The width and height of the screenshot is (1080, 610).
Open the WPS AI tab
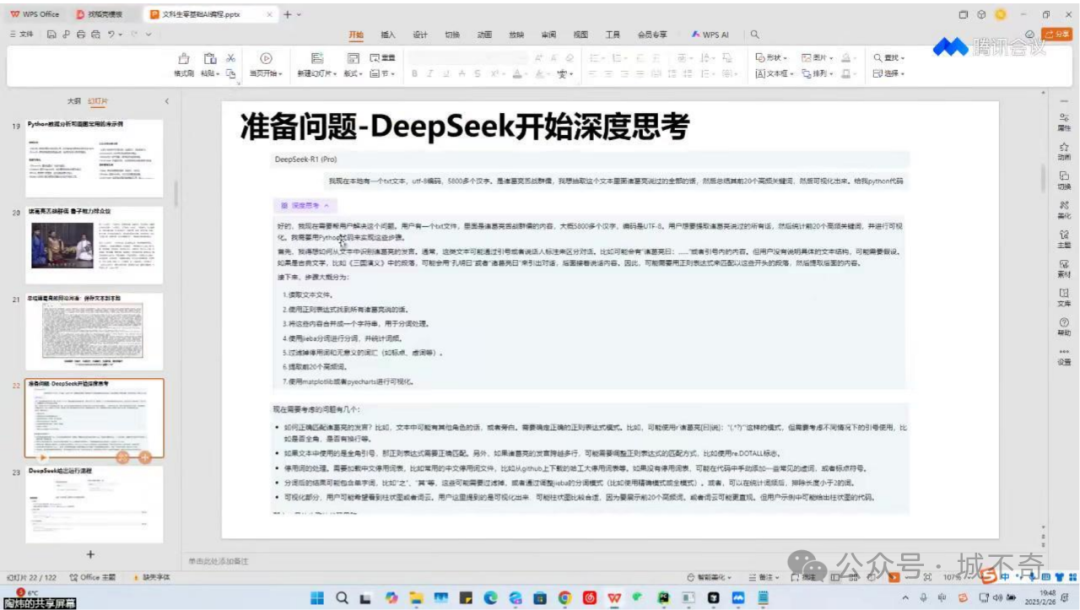coord(710,34)
